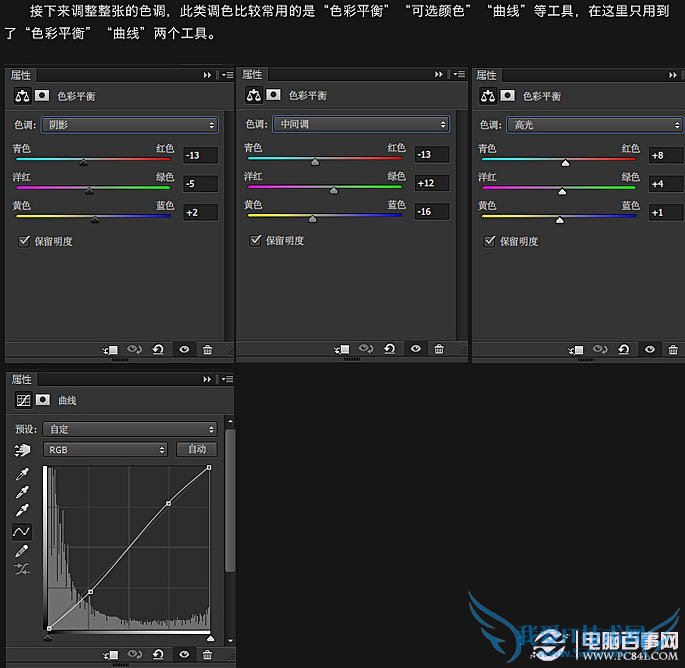Viewport: 685px width, 668px height.
Task: Select Properties (属性) tab in Curves panel
Action: (21, 379)
